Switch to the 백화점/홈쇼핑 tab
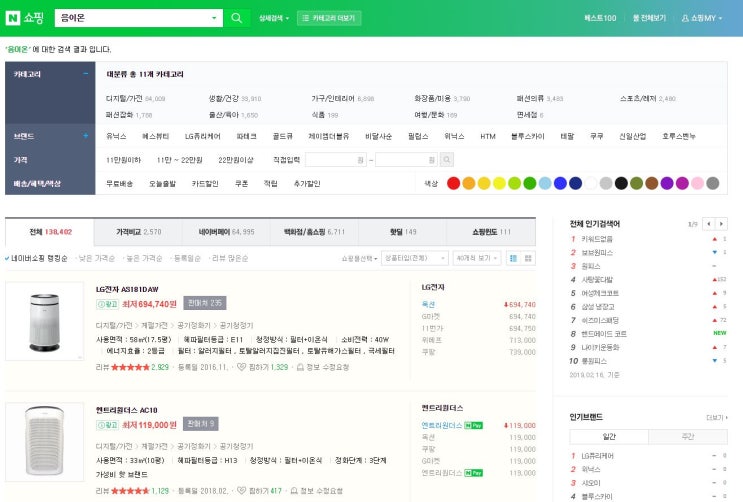Image resolution: width=743 pixels, height=502 pixels. [x=314, y=232]
